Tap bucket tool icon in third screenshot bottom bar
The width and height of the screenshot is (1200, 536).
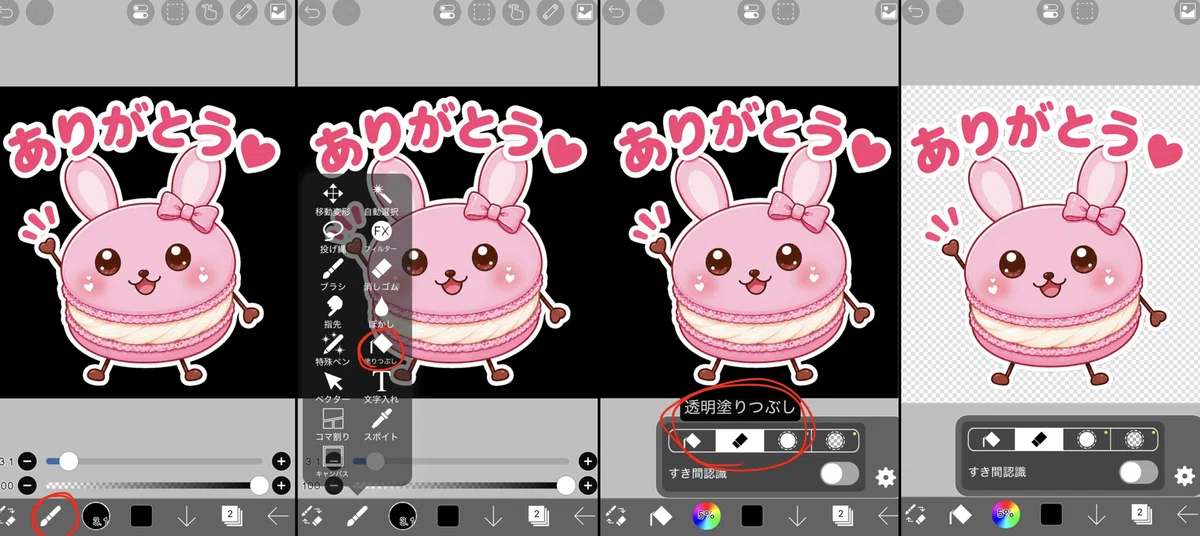pyautogui.click(x=660, y=516)
